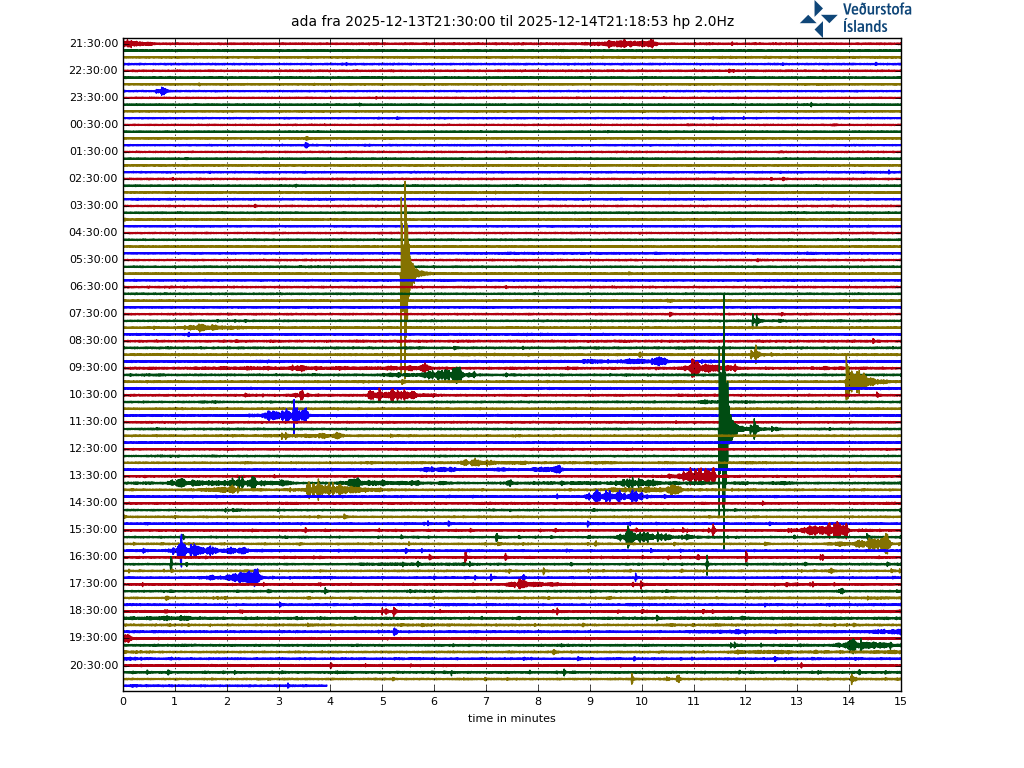1024x768 pixels.
Task: Select the 21:30:00 time label
Action: point(94,44)
